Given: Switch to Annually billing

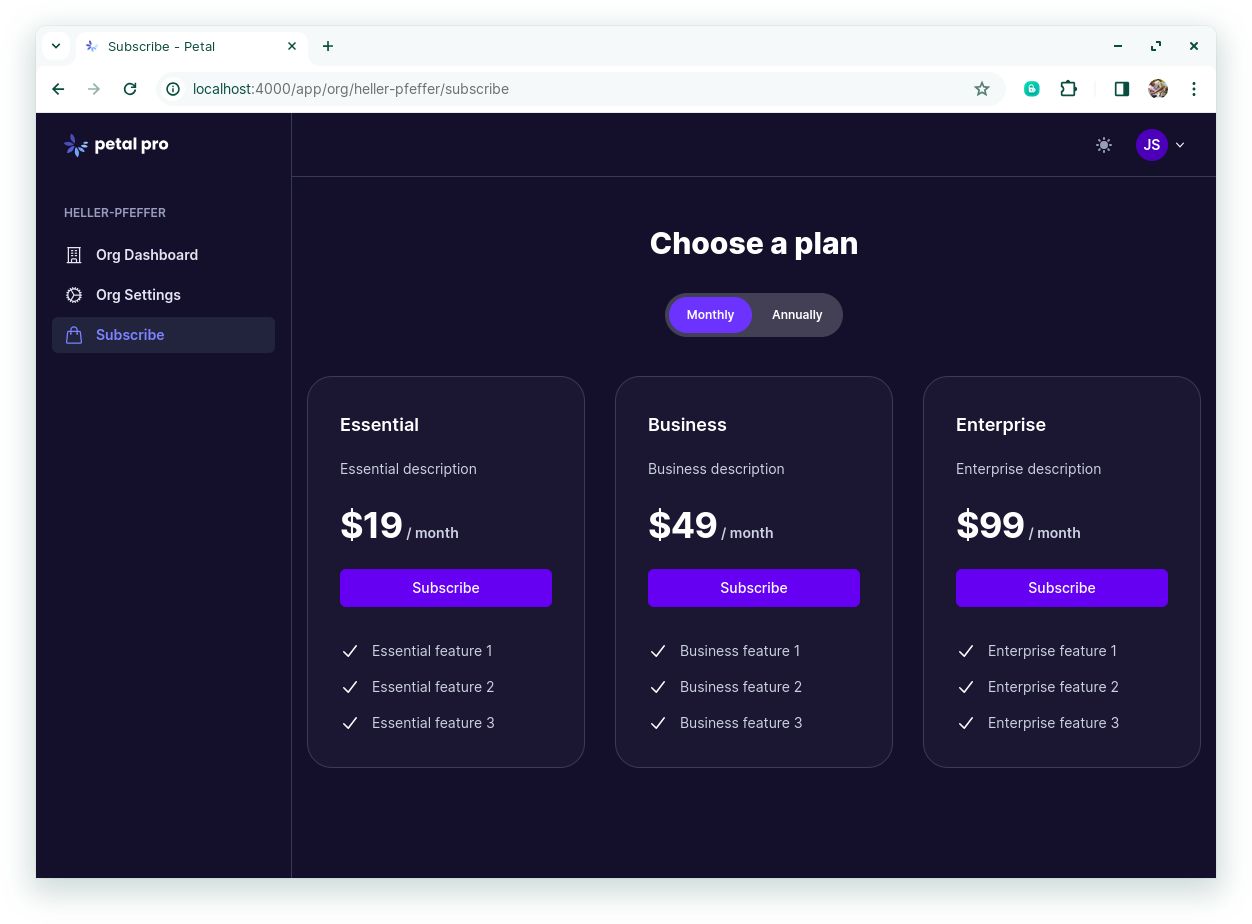Looking at the screenshot, I should pyautogui.click(x=797, y=315).
